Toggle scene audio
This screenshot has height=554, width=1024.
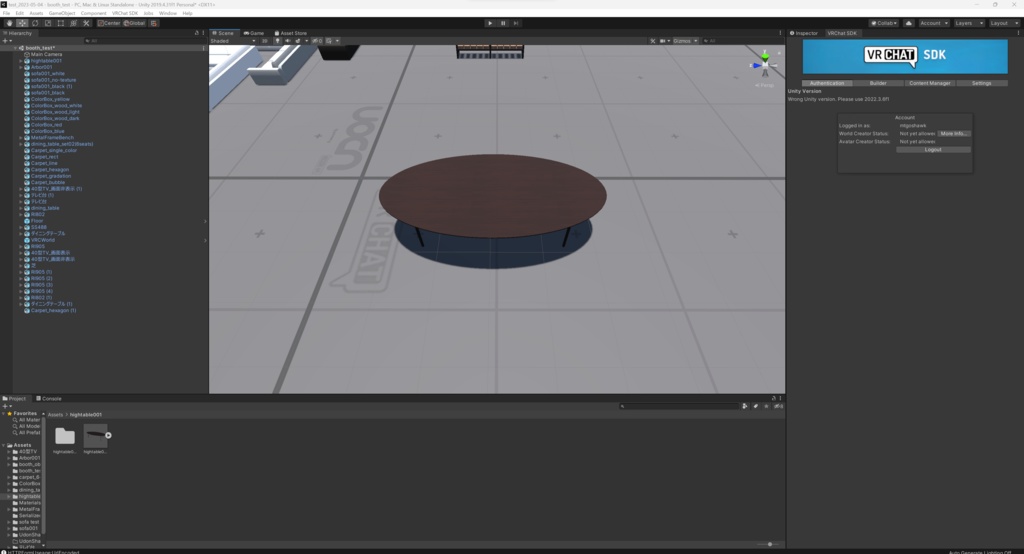[287, 41]
